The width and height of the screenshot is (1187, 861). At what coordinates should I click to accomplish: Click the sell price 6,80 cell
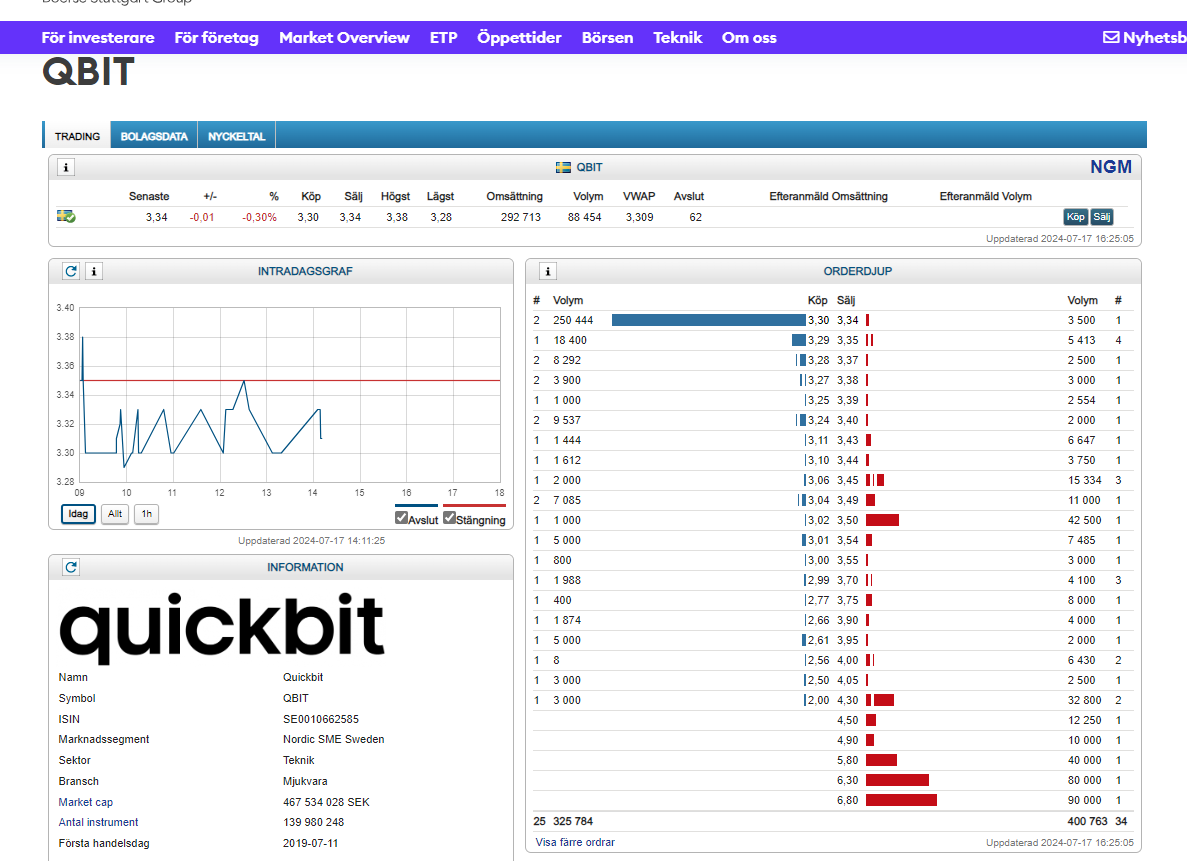848,800
